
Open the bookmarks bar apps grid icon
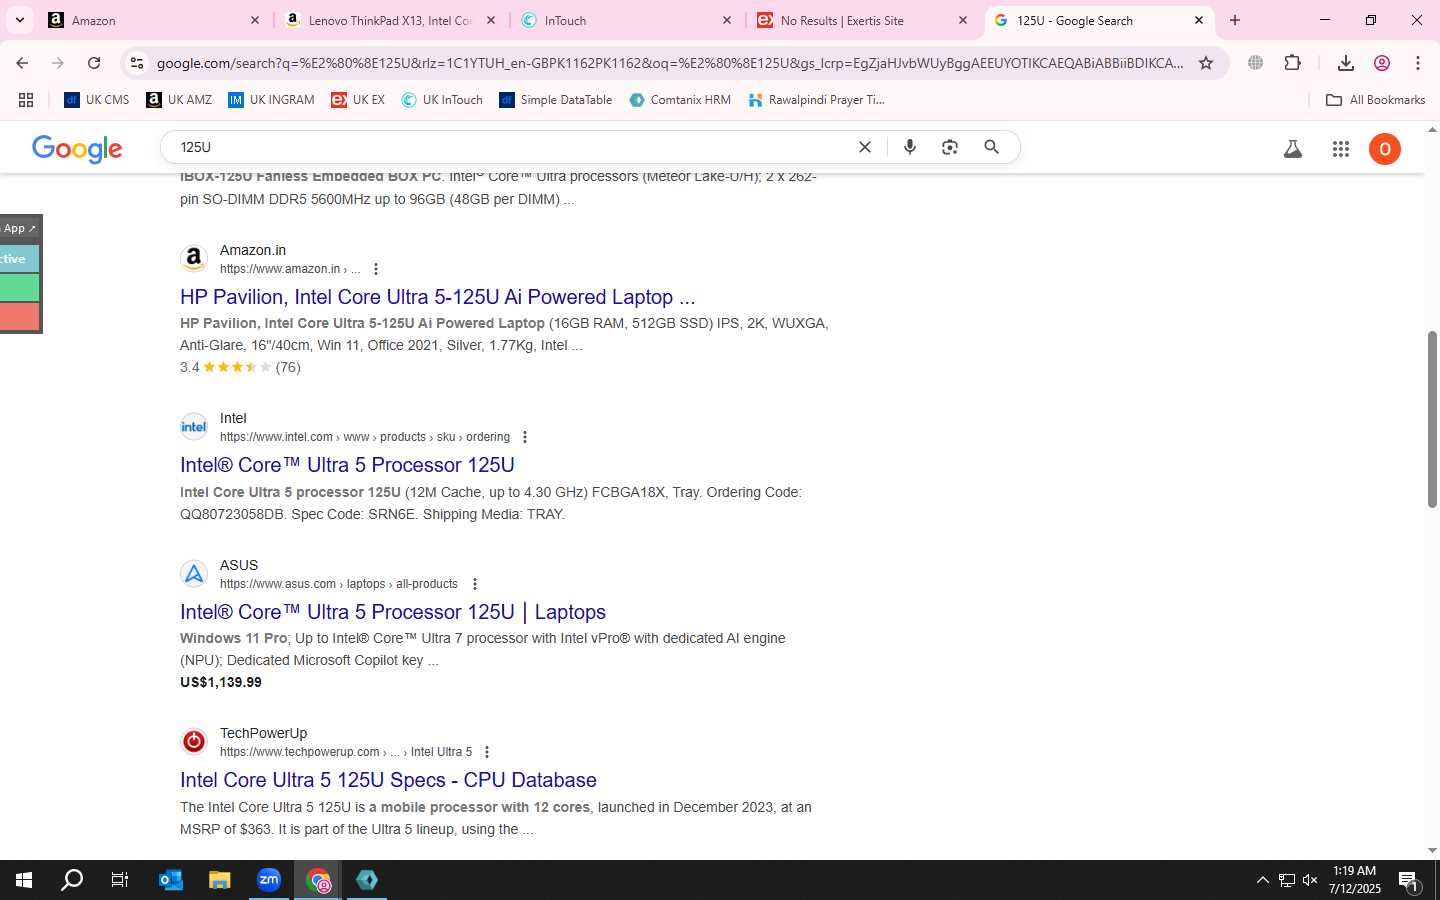tap(26, 100)
